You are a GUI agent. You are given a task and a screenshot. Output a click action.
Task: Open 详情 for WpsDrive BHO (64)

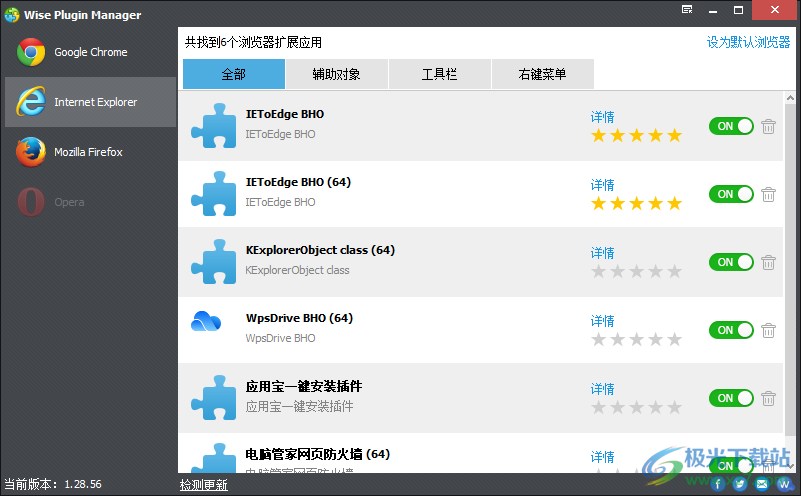point(602,321)
